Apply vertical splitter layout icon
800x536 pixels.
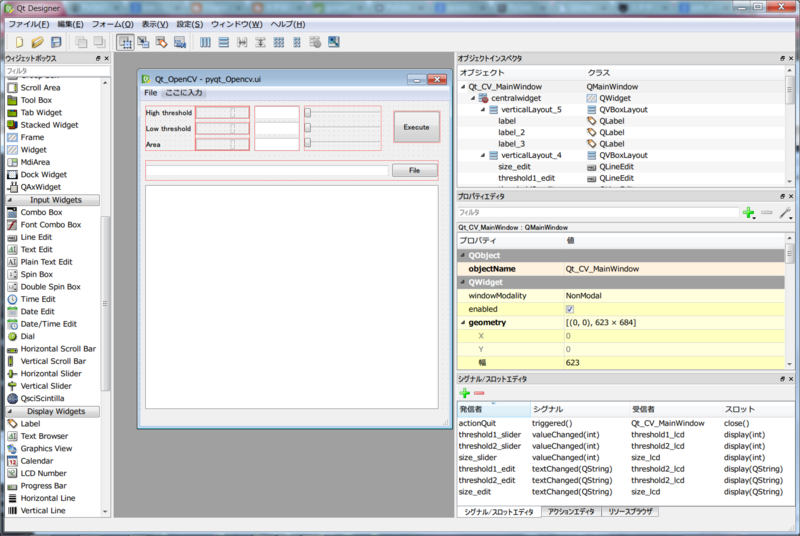click(x=260, y=42)
